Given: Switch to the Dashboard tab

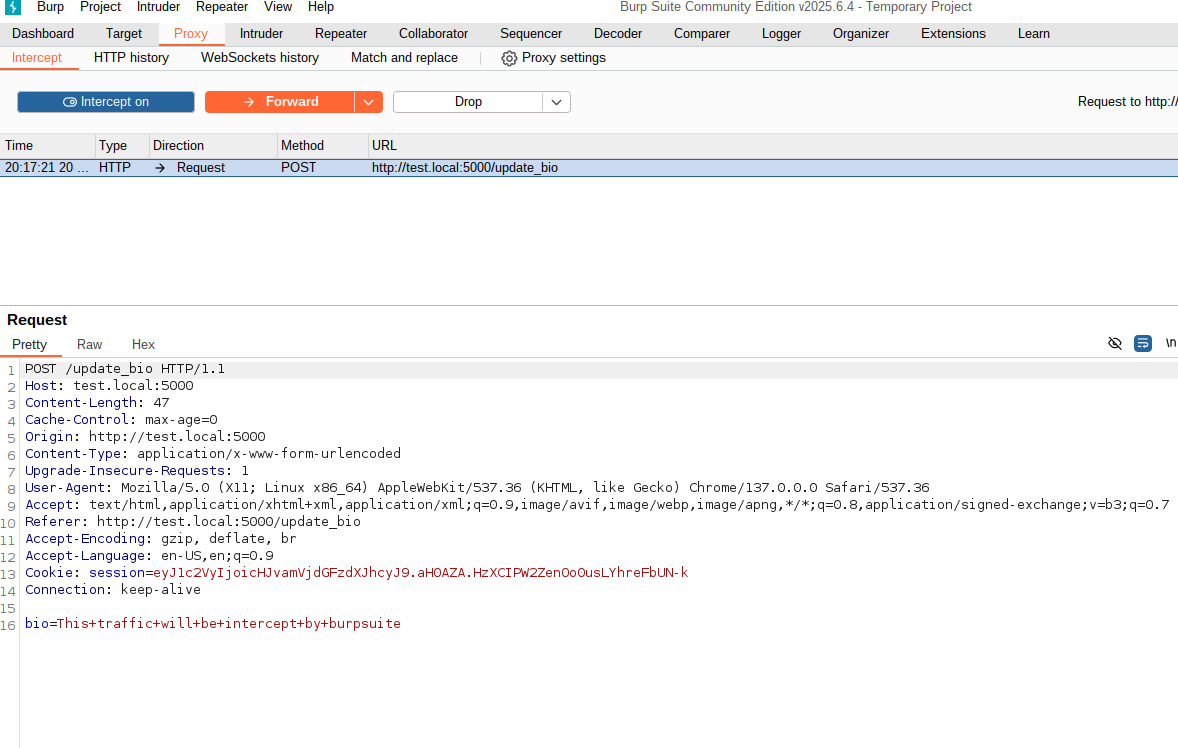Looking at the screenshot, I should [43, 34].
